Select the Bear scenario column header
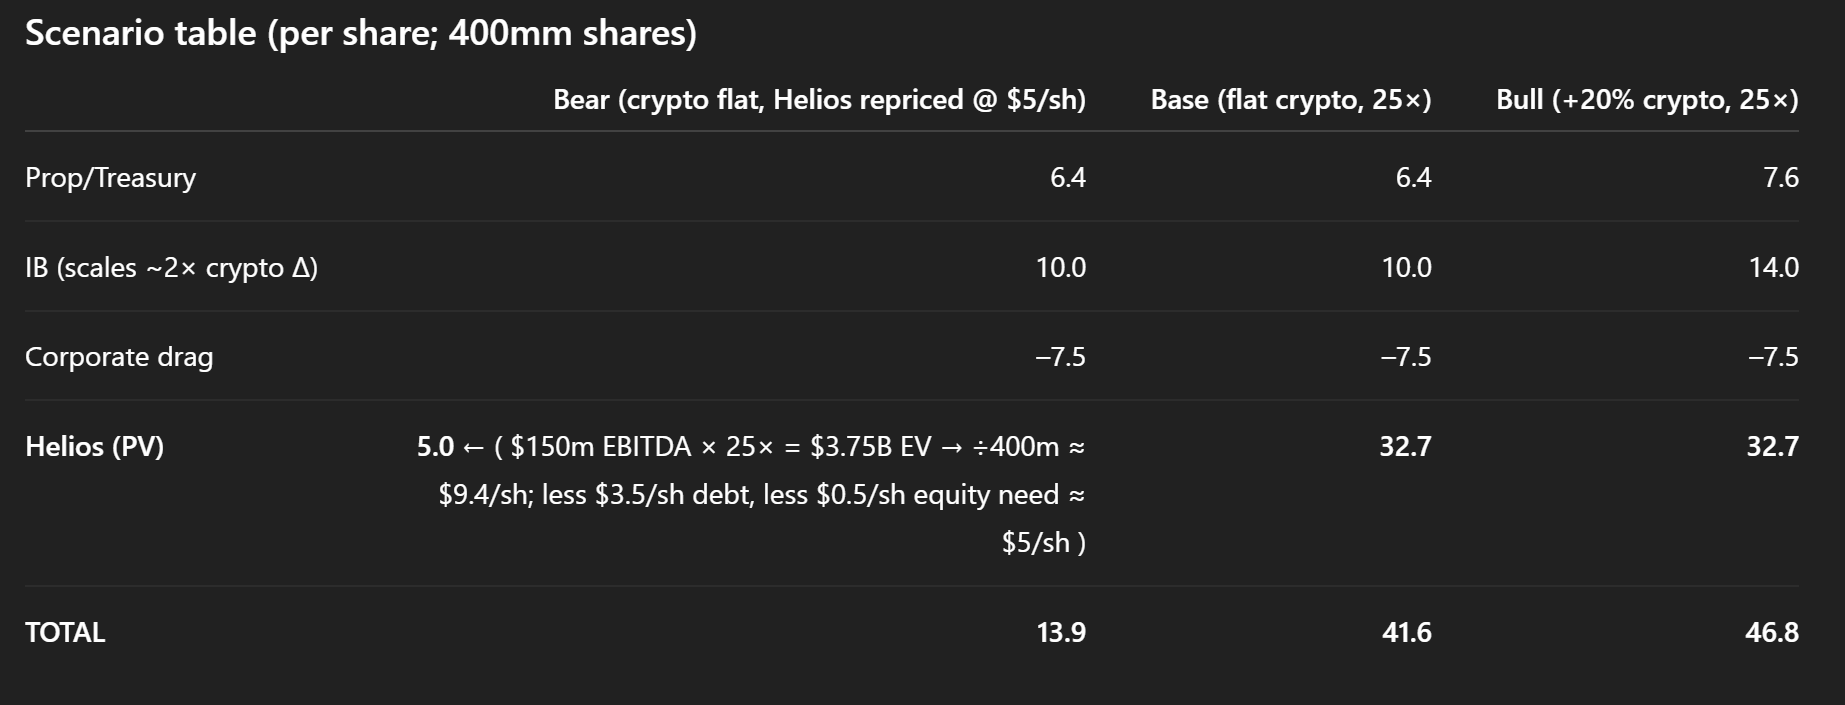This screenshot has width=1845, height=705. click(x=820, y=100)
